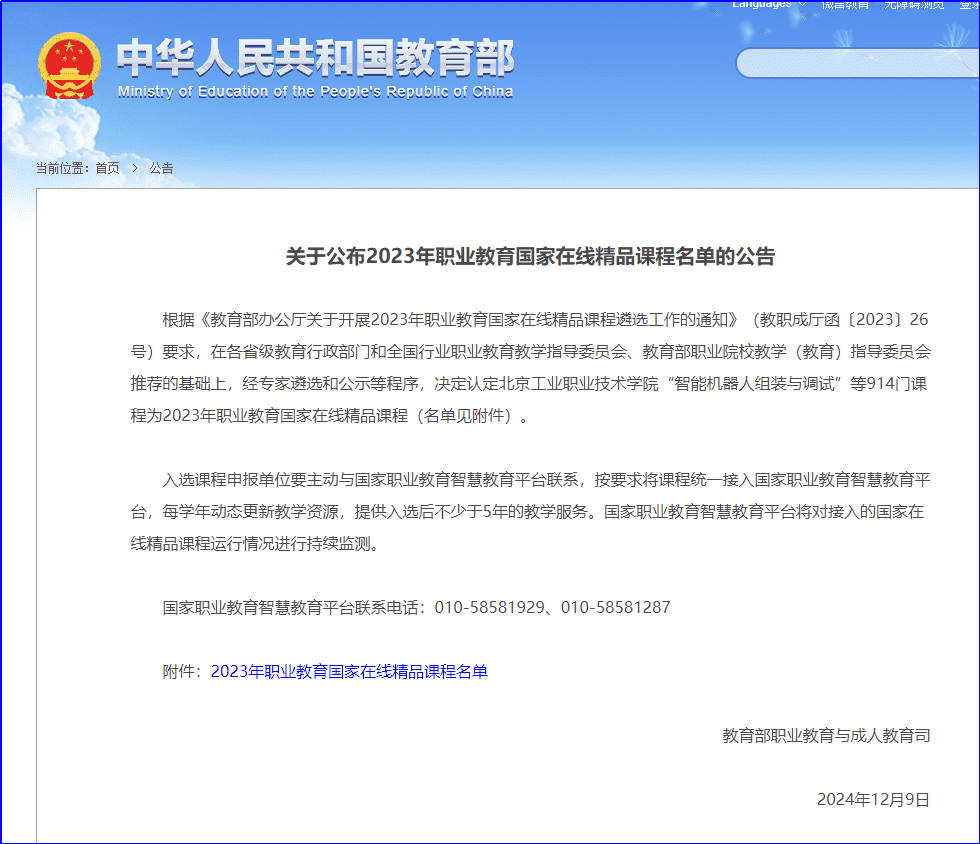
Task: Open the 微言教育 link in top bar
Action: click(x=845, y=4)
